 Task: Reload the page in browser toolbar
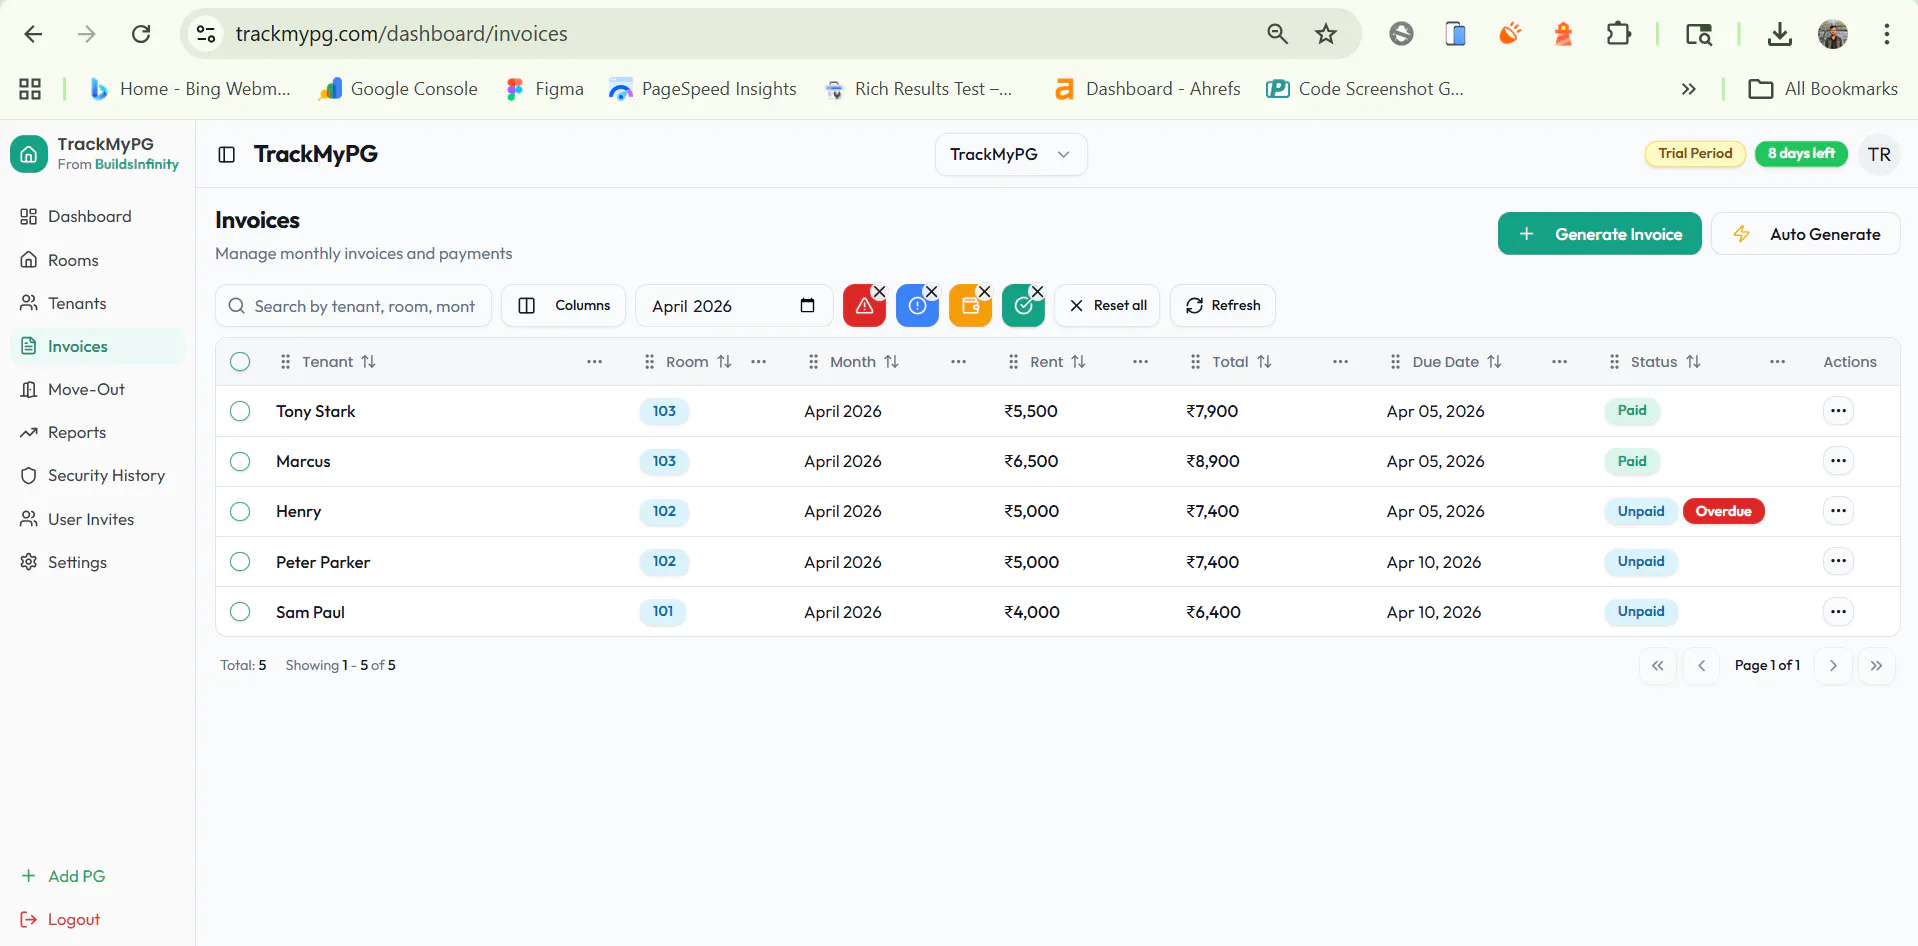[x=141, y=34]
